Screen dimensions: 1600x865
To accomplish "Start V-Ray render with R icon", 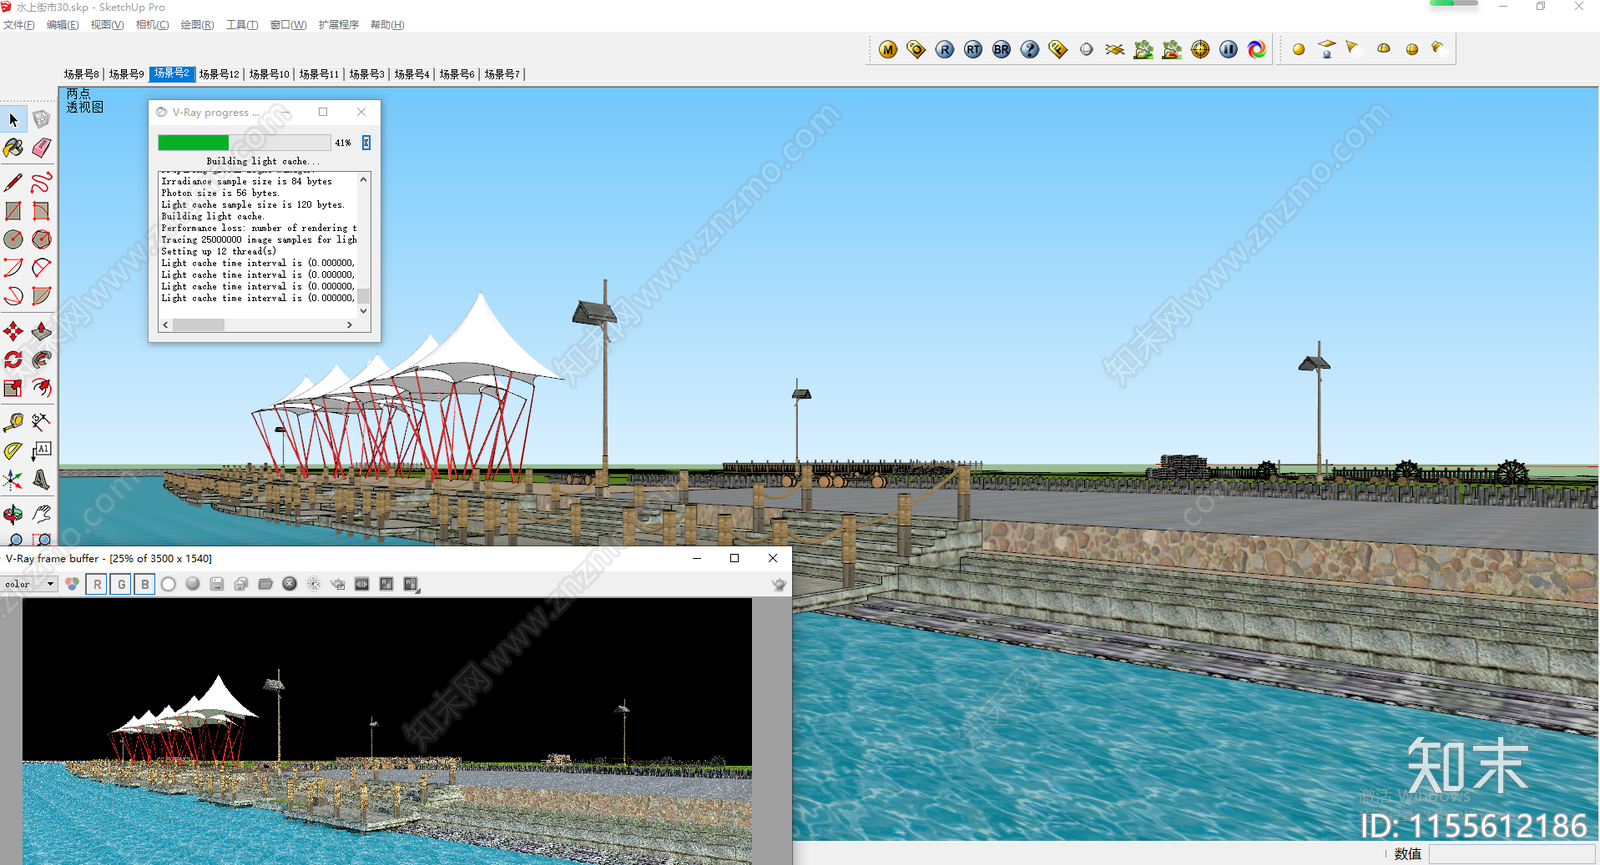I will point(945,49).
